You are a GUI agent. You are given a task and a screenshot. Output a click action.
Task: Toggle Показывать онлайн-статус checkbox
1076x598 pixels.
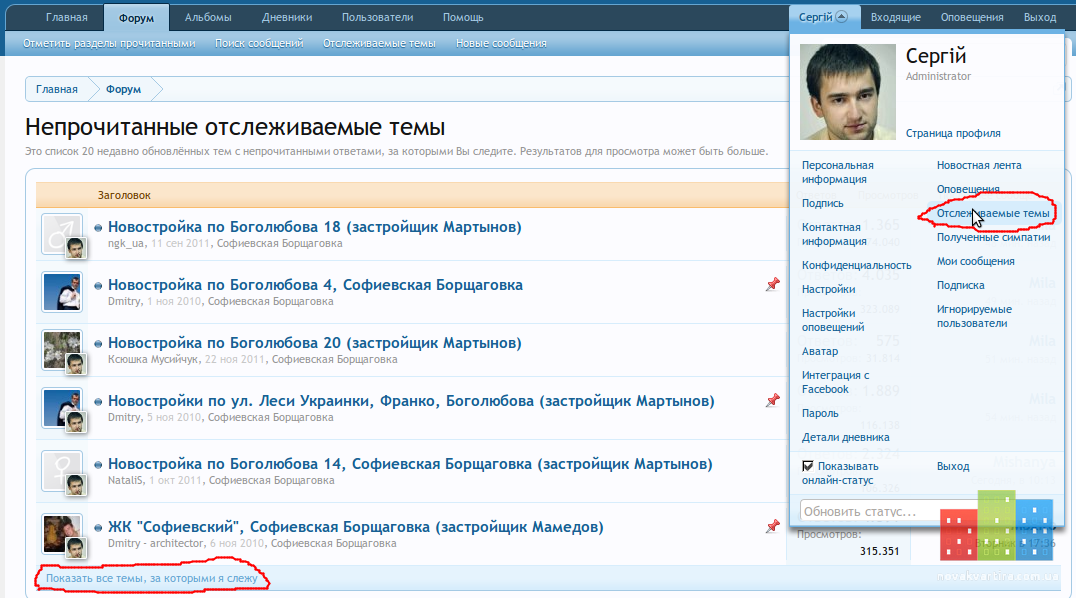[x=808, y=466]
